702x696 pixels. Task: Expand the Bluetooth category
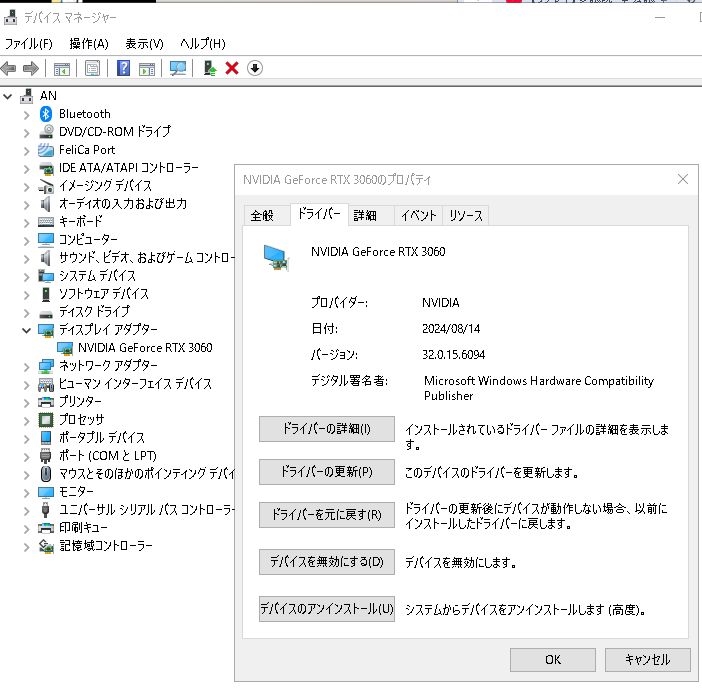pos(26,115)
